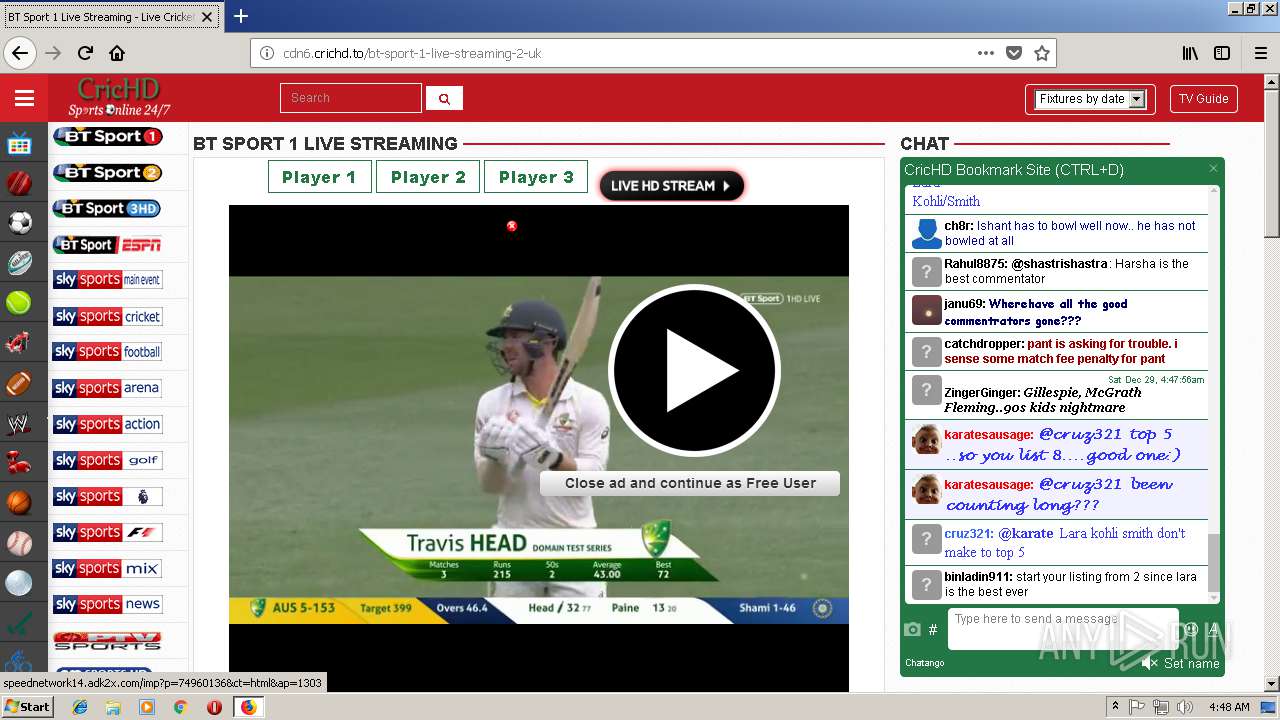The image size is (1280, 720).
Task: Click the LIVE HD STREAM button
Action: (x=671, y=185)
